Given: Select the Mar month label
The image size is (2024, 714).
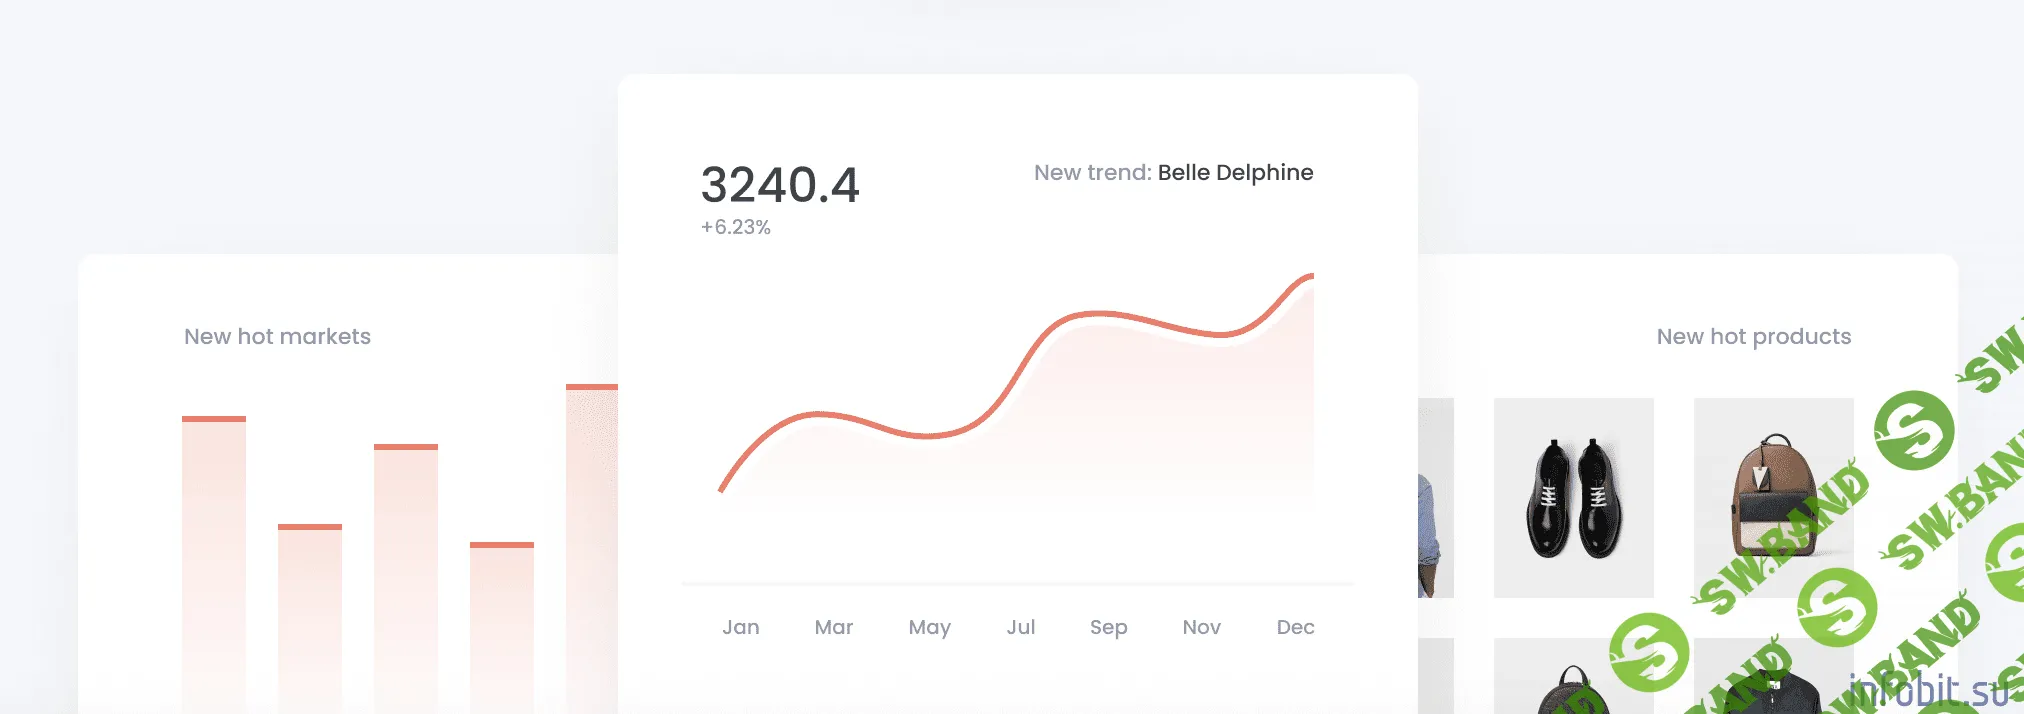Looking at the screenshot, I should click(x=833, y=627).
